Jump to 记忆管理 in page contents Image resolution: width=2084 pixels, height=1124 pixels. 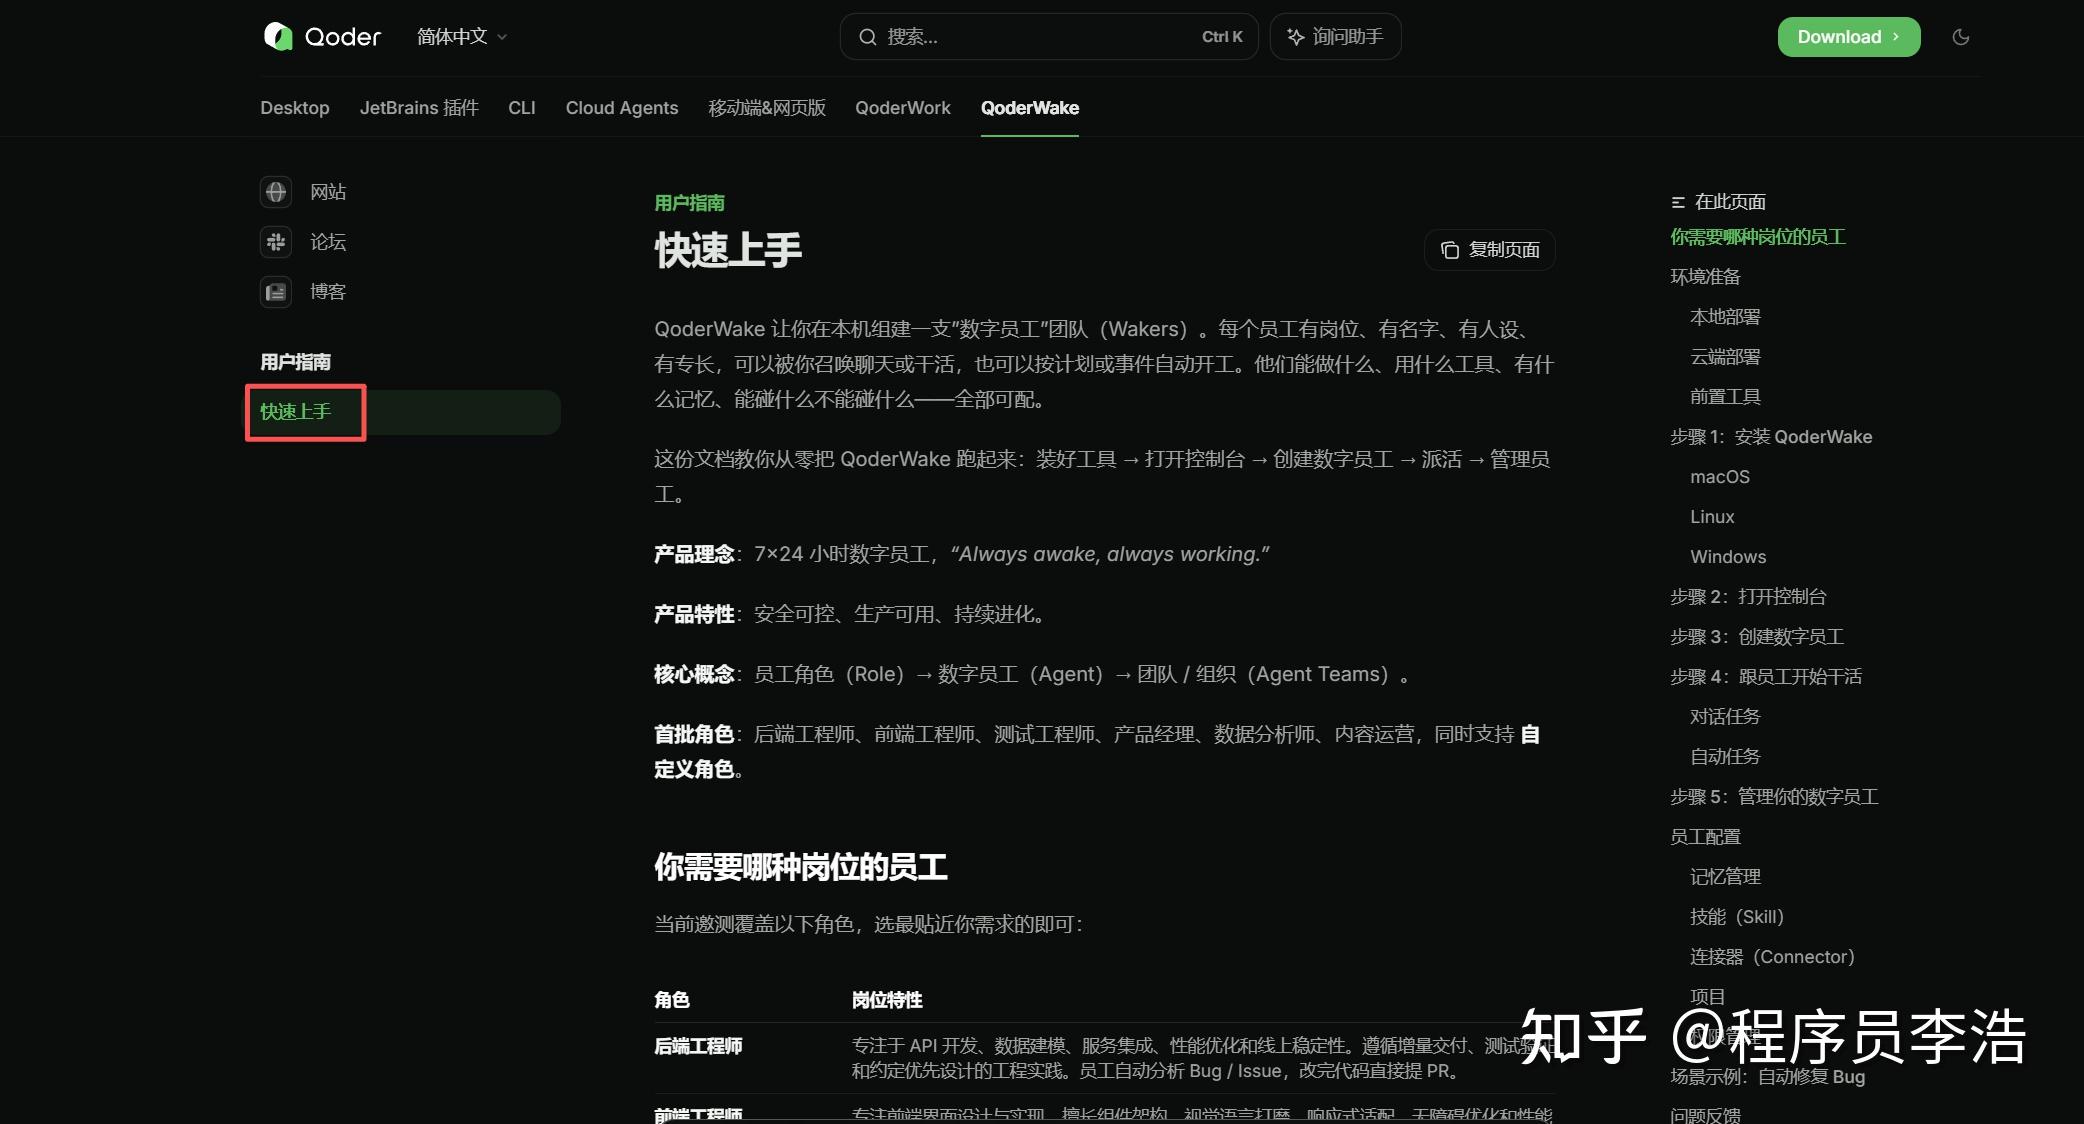1725,877
